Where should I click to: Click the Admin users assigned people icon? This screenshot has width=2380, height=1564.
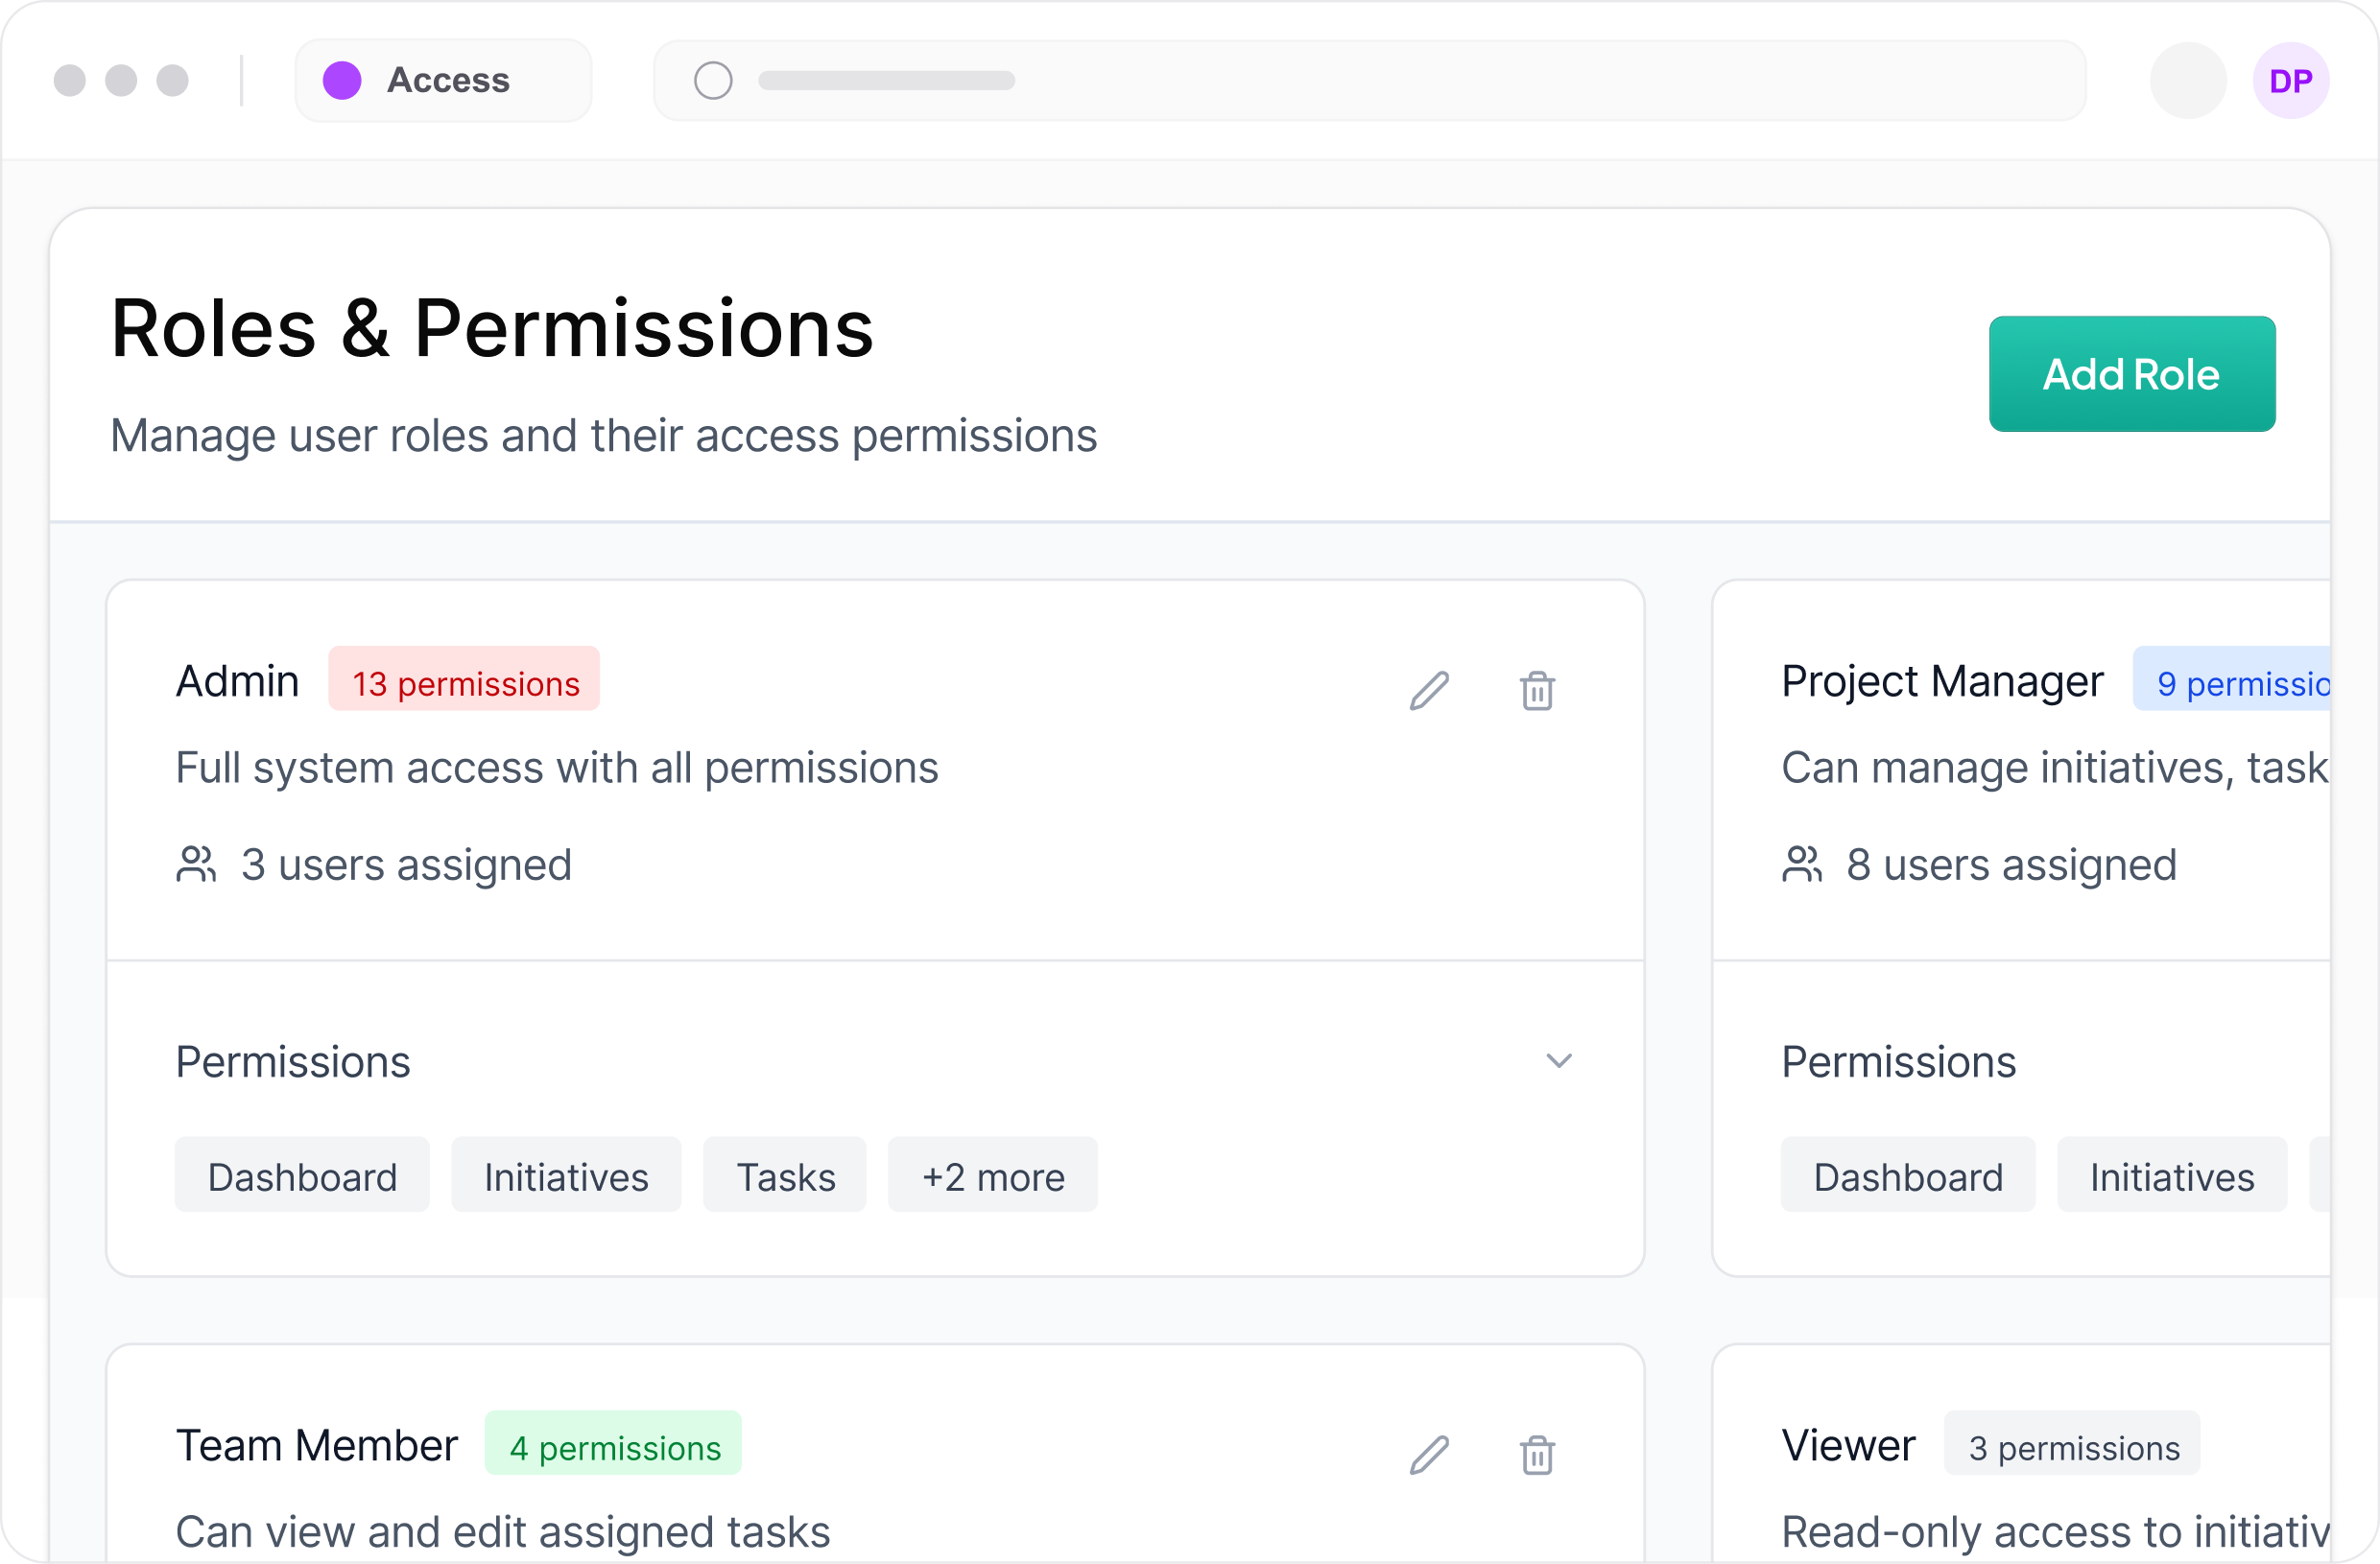point(196,864)
